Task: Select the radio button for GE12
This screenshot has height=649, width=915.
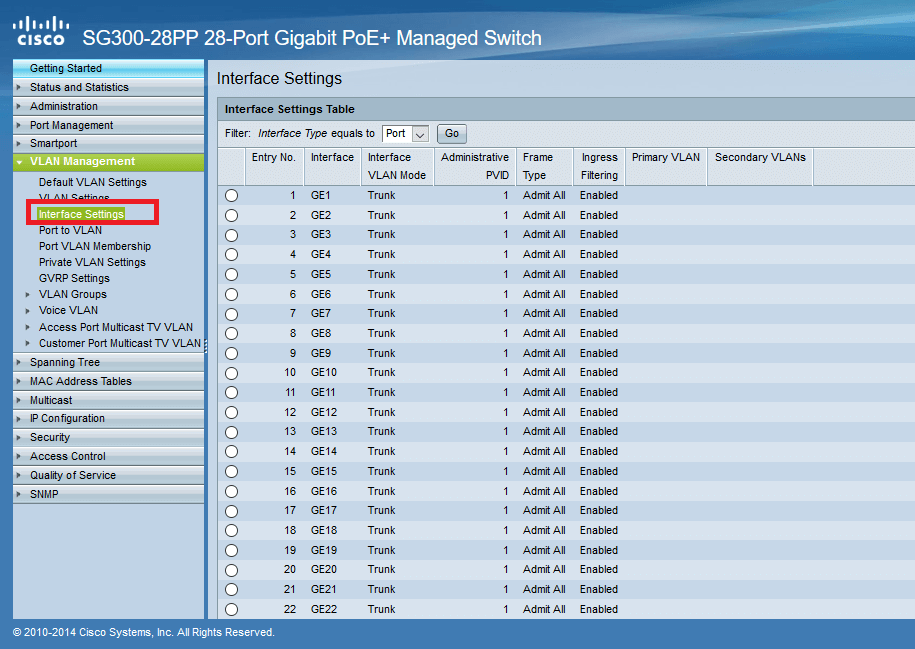Action: coord(232,413)
